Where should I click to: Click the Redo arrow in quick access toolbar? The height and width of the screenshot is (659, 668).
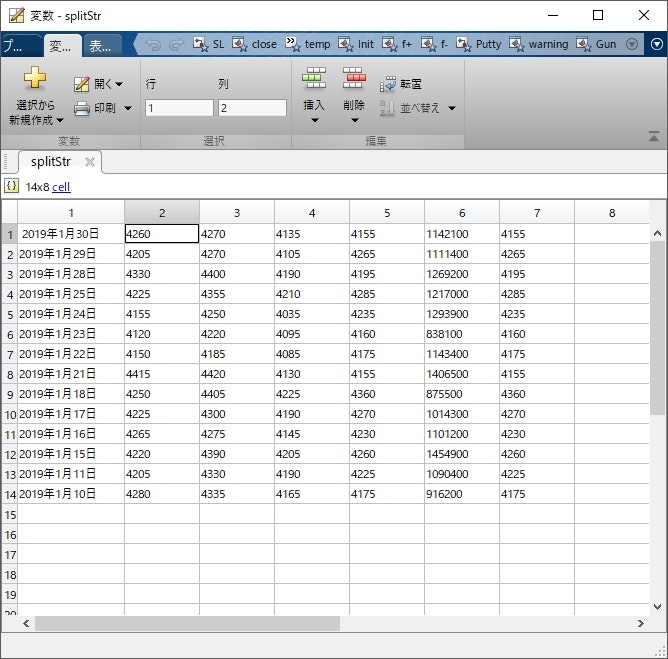(x=176, y=44)
